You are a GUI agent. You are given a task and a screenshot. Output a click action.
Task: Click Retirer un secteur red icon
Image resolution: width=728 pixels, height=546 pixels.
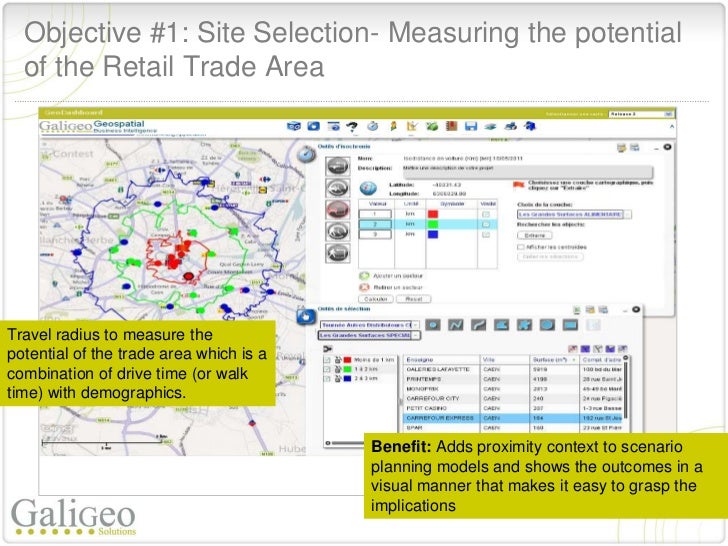[x=364, y=287]
